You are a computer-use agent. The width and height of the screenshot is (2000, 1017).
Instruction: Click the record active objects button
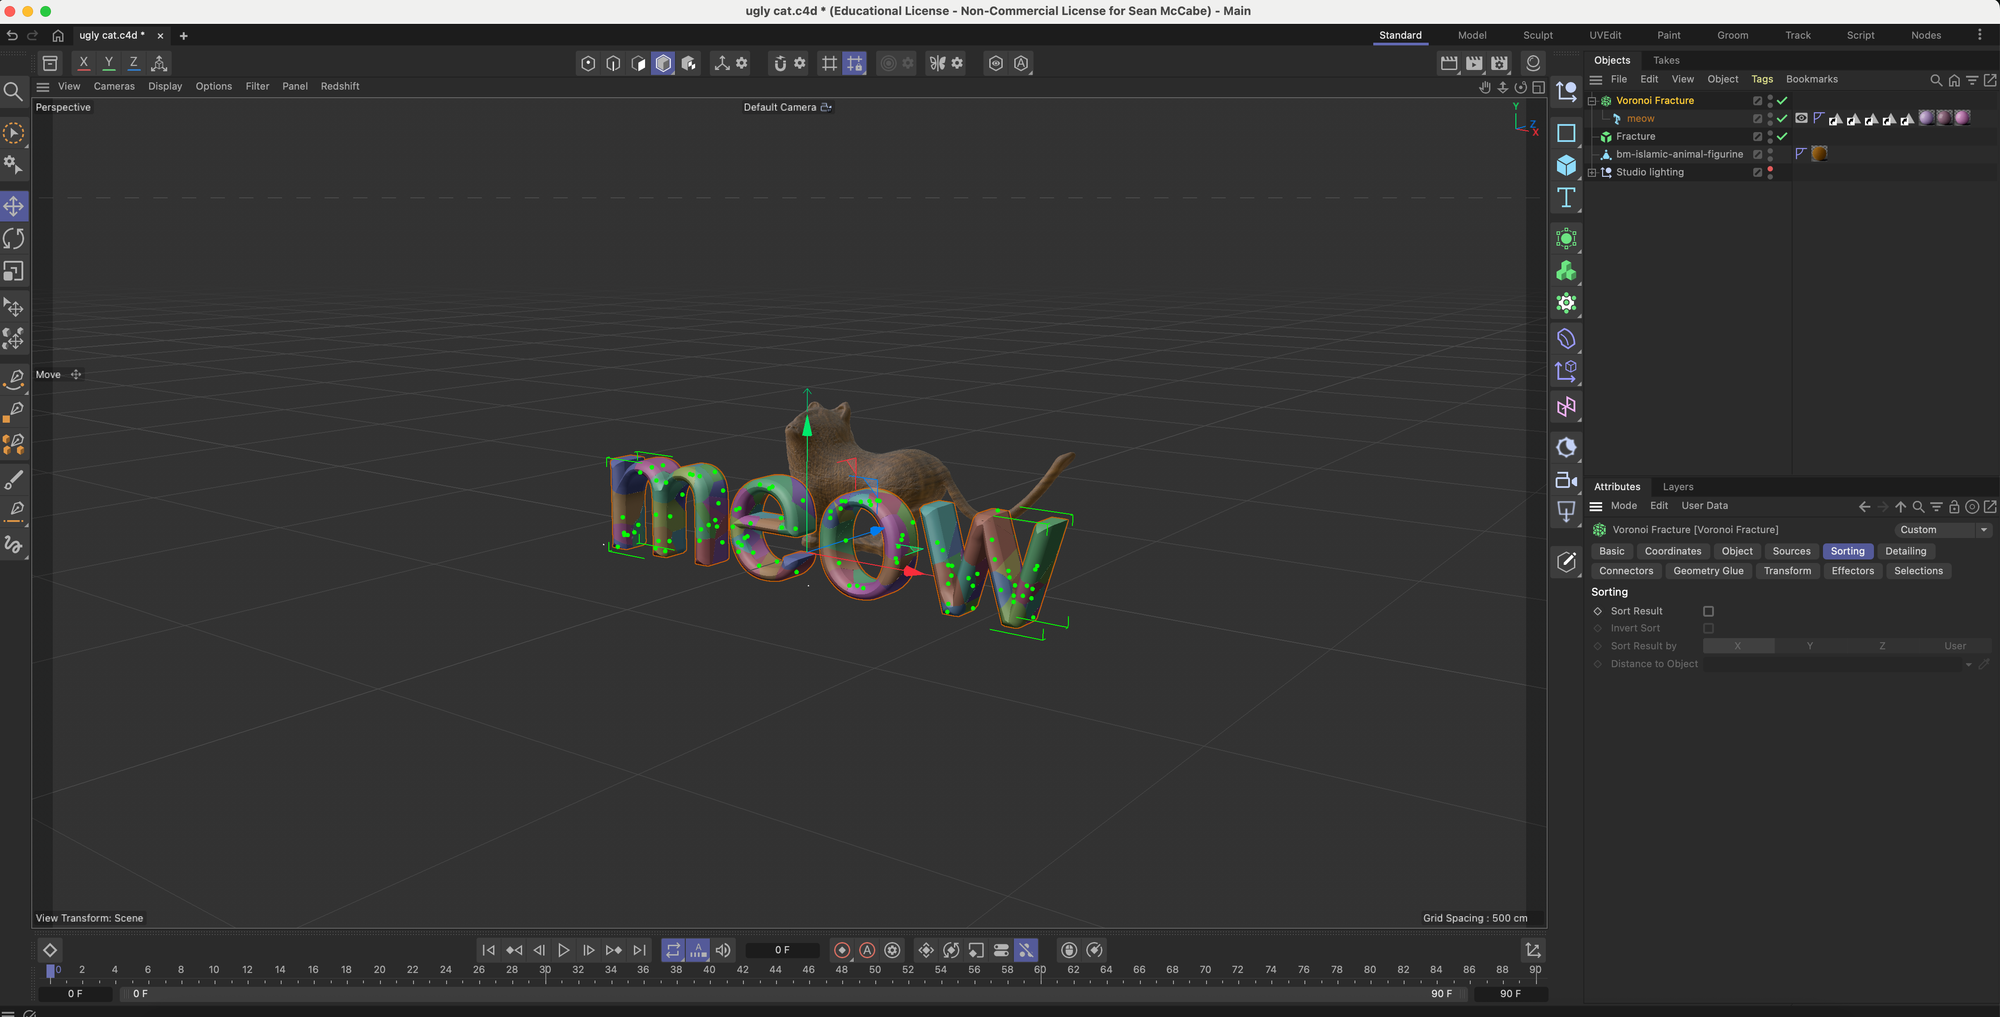pyautogui.click(x=842, y=950)
